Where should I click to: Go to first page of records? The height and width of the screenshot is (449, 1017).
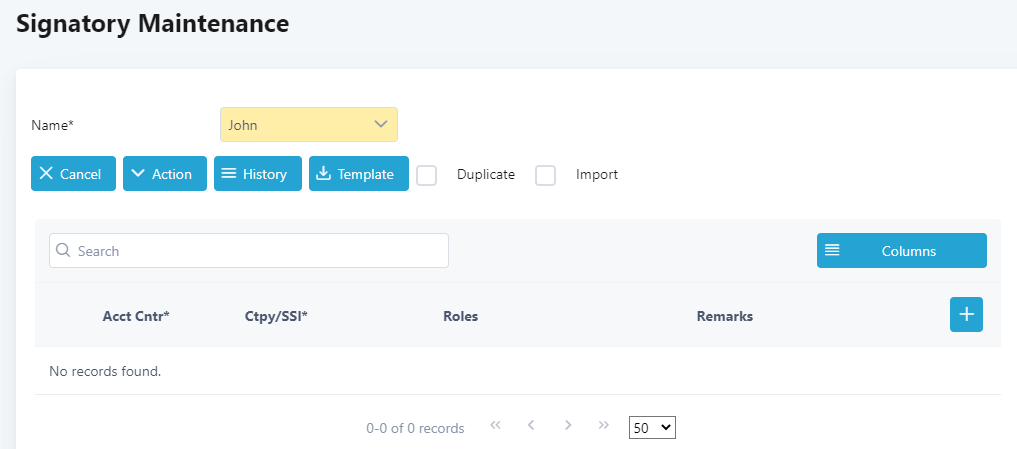pos(496,425)
